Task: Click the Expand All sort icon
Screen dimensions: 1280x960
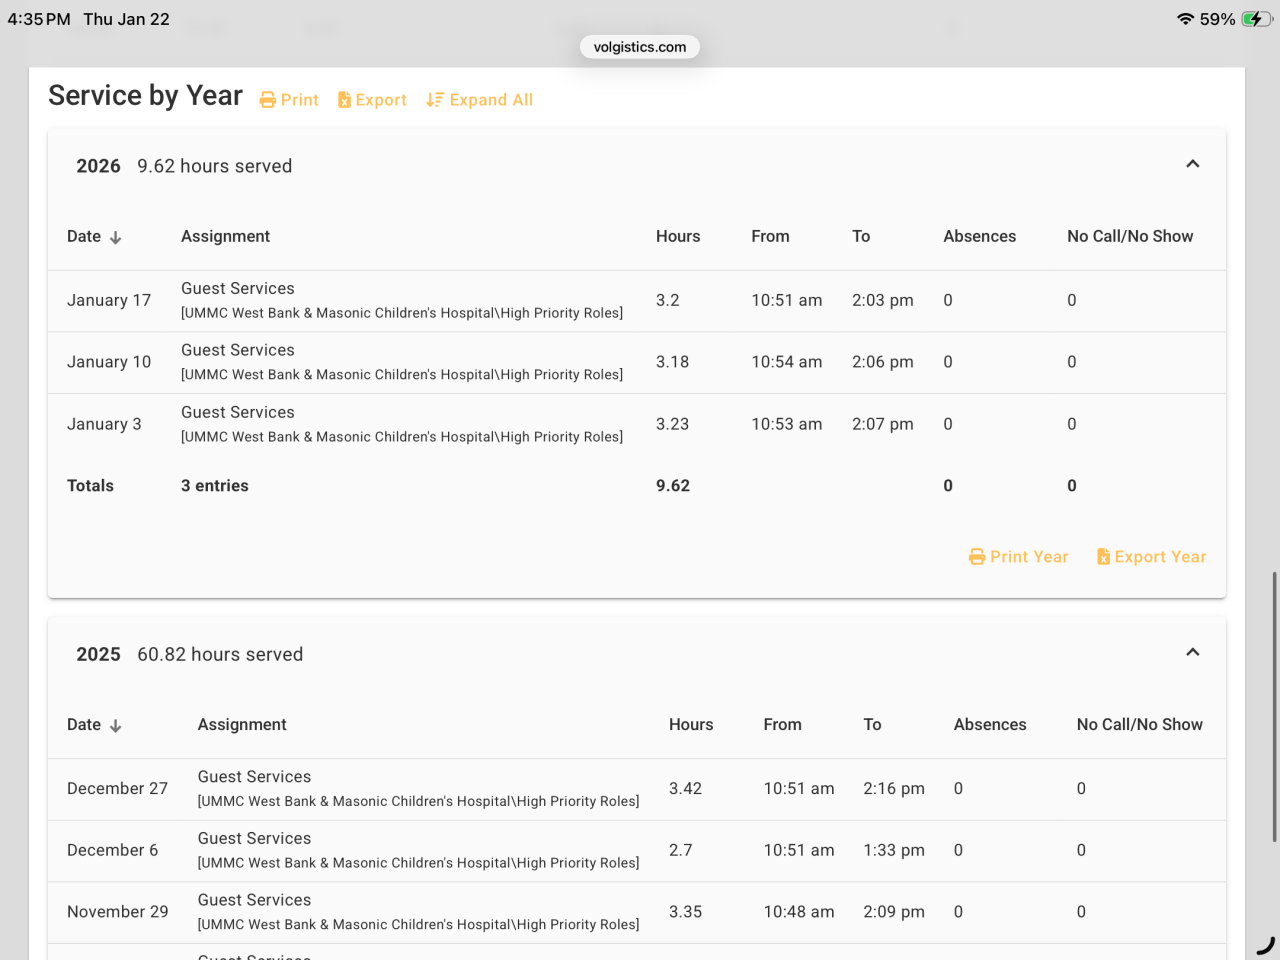Action: click(434, 100)
